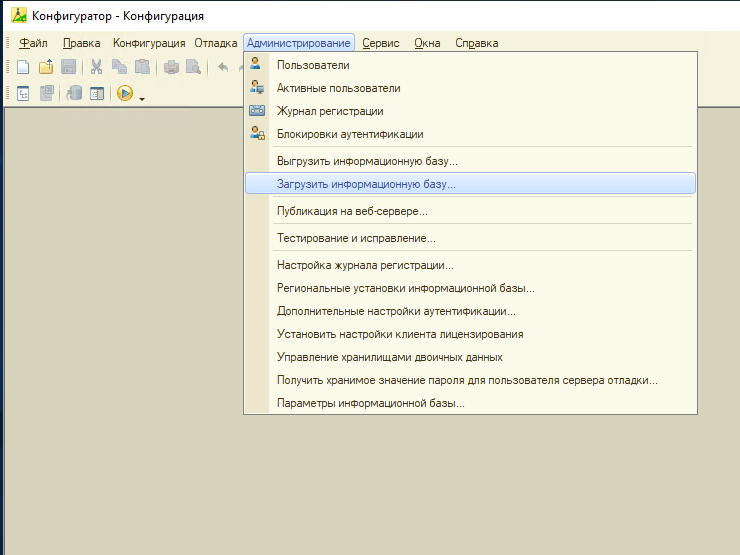Select Выгрузить информационную базу

tap(367, 160)
